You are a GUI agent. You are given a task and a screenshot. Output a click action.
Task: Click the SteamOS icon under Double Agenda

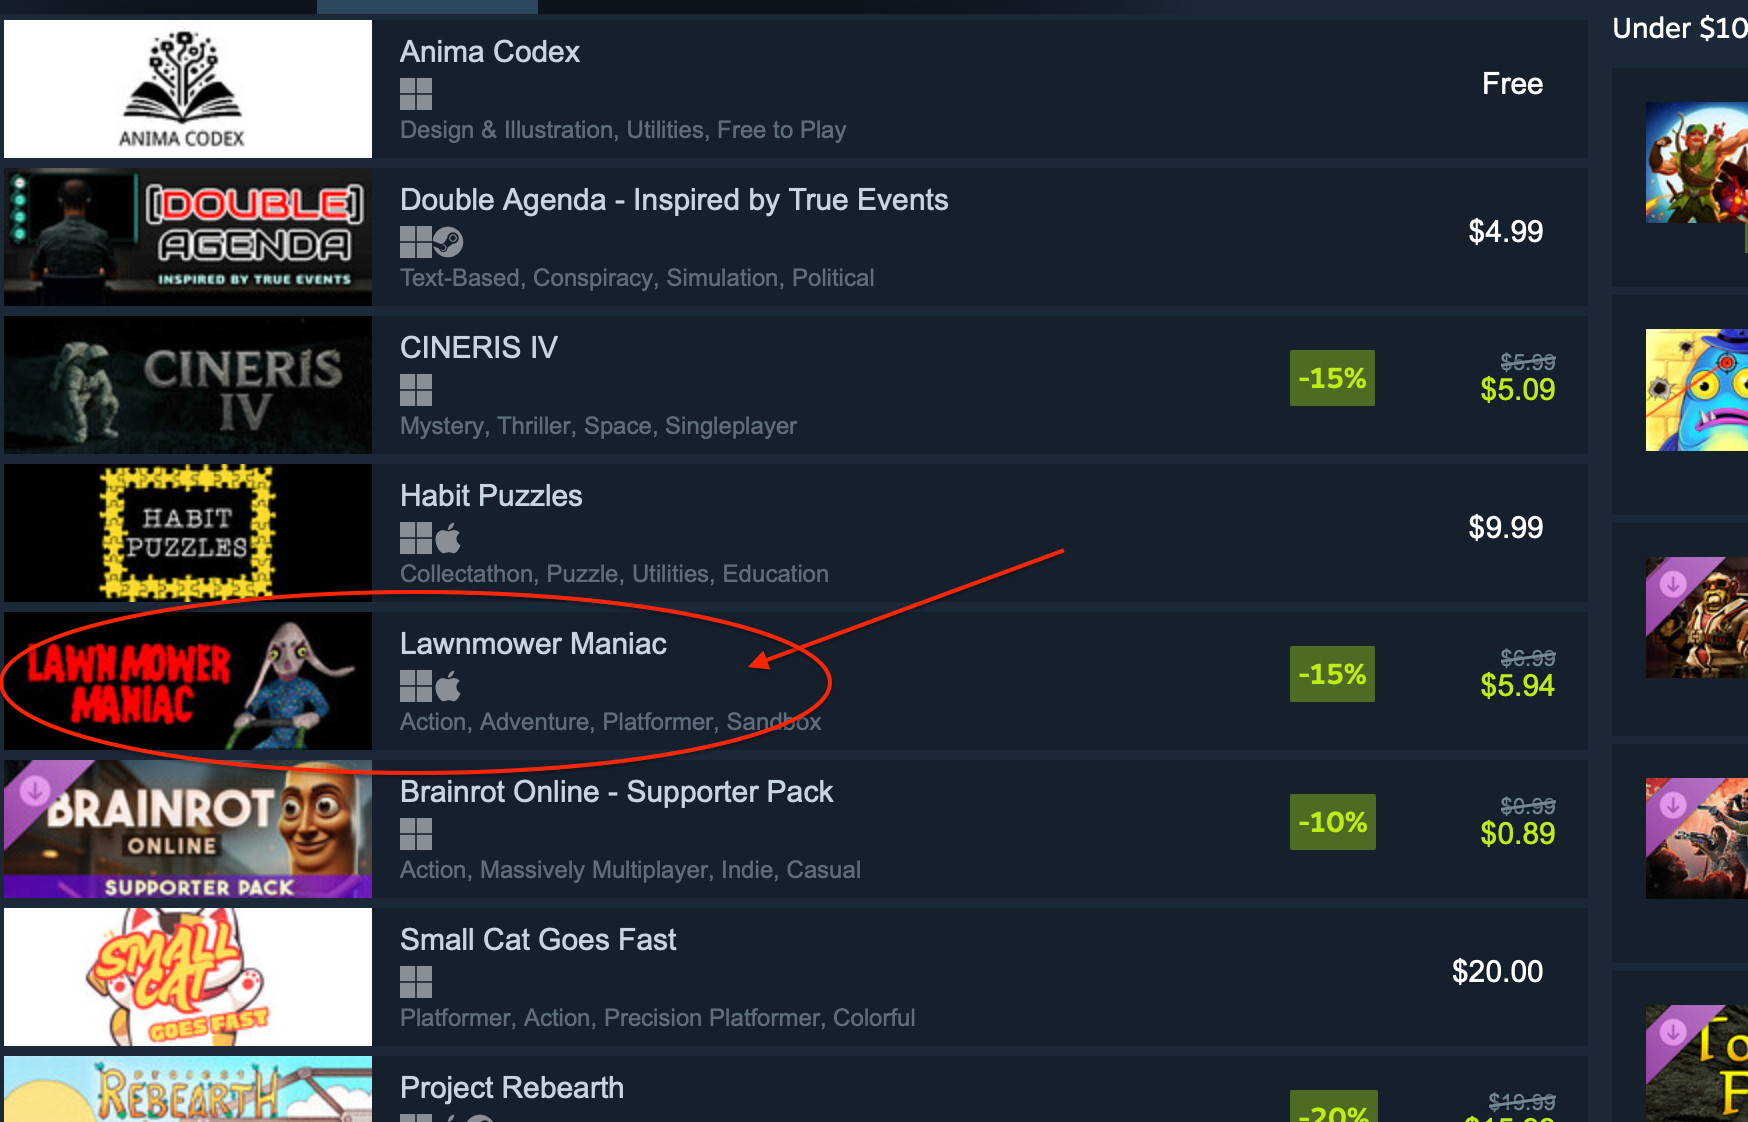click(x=448, y=242)
